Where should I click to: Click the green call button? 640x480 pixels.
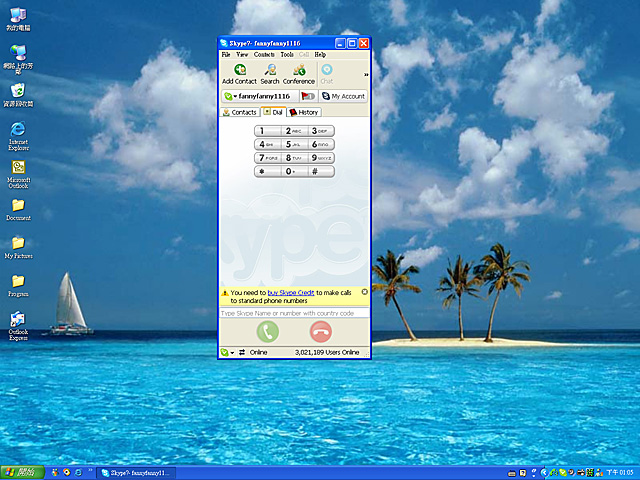pyautogui.click(x=268, y=332)
